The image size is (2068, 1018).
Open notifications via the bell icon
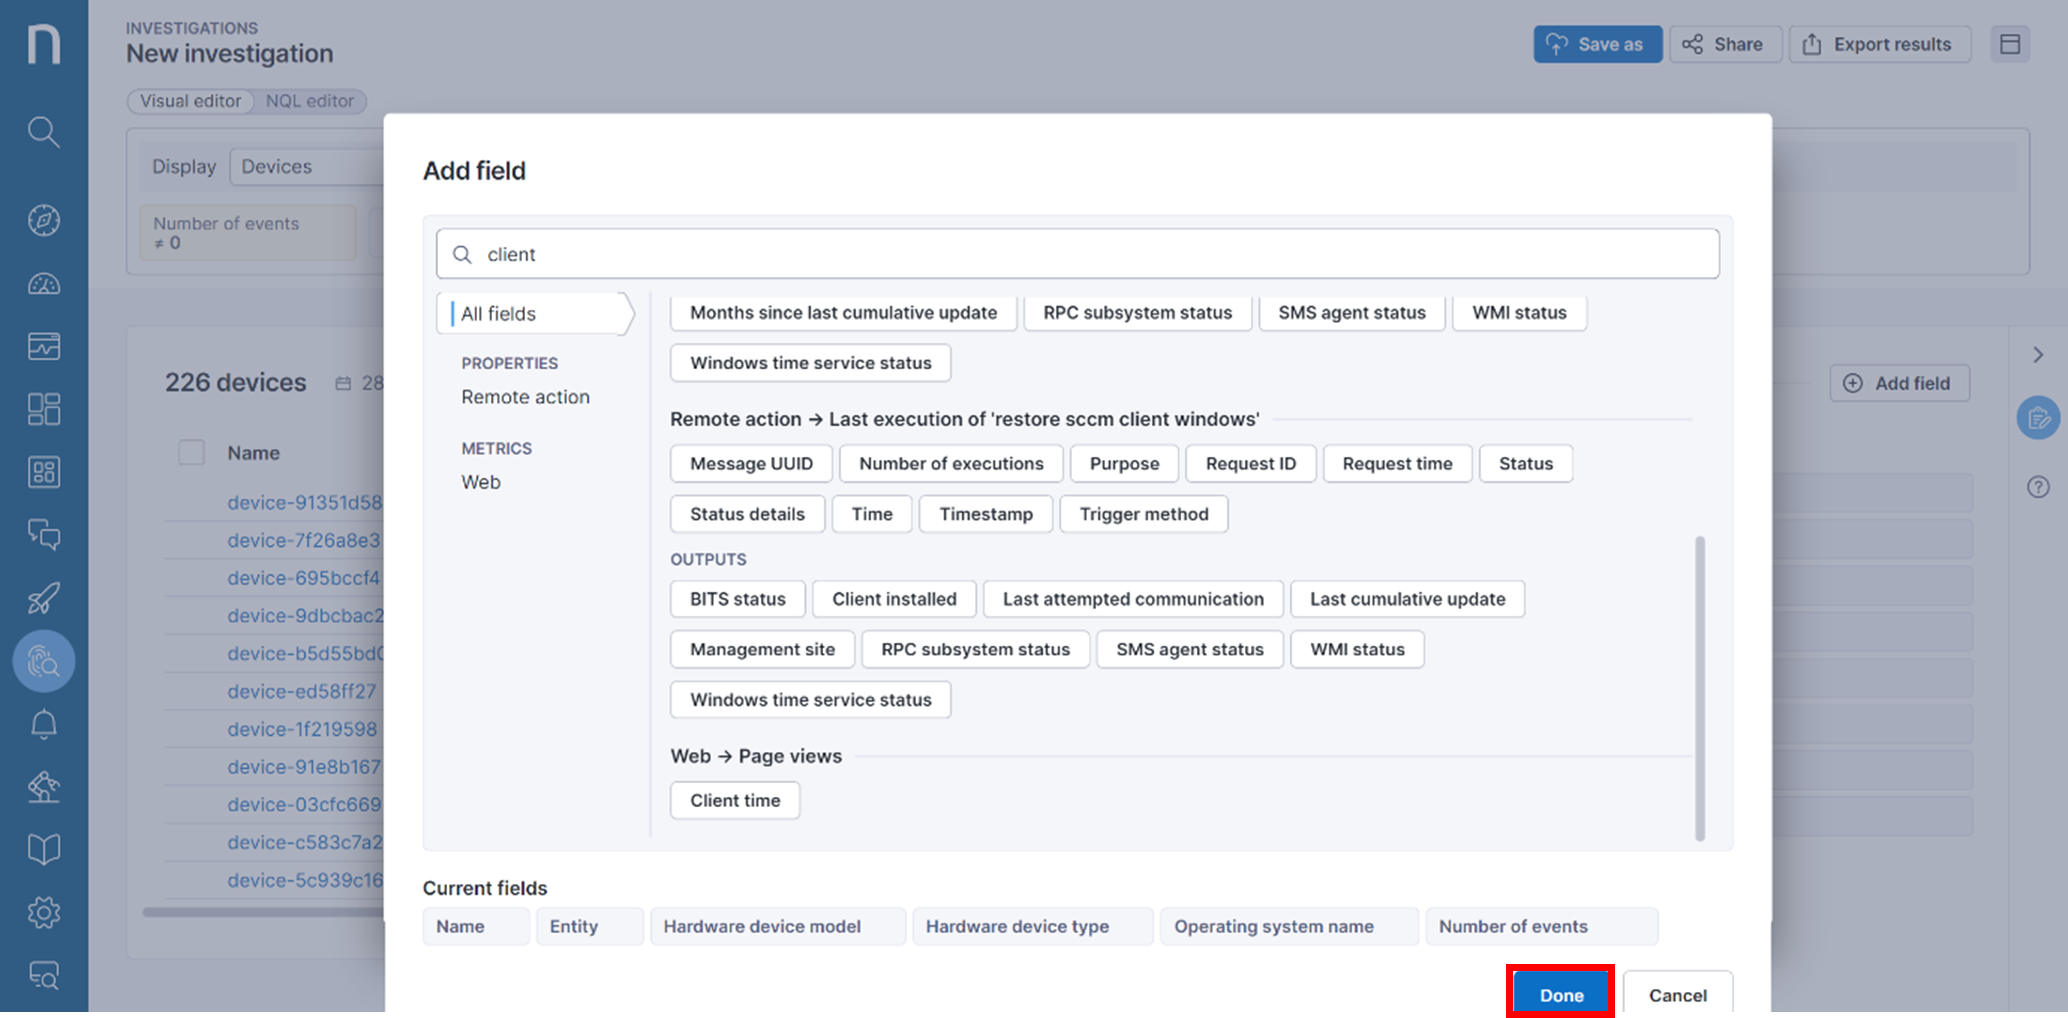43,723
